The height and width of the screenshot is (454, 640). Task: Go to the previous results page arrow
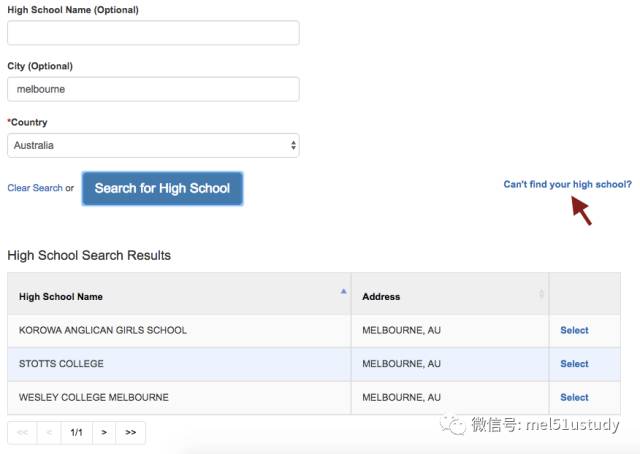click(49, 432)
